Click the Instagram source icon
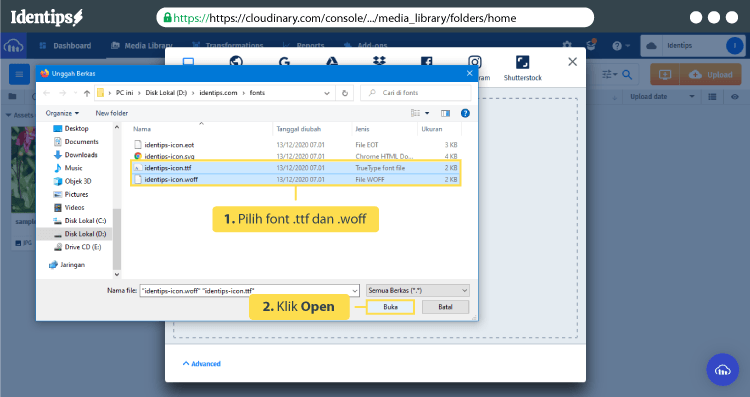This screenshot has height=397, width=750. (474, 61)
